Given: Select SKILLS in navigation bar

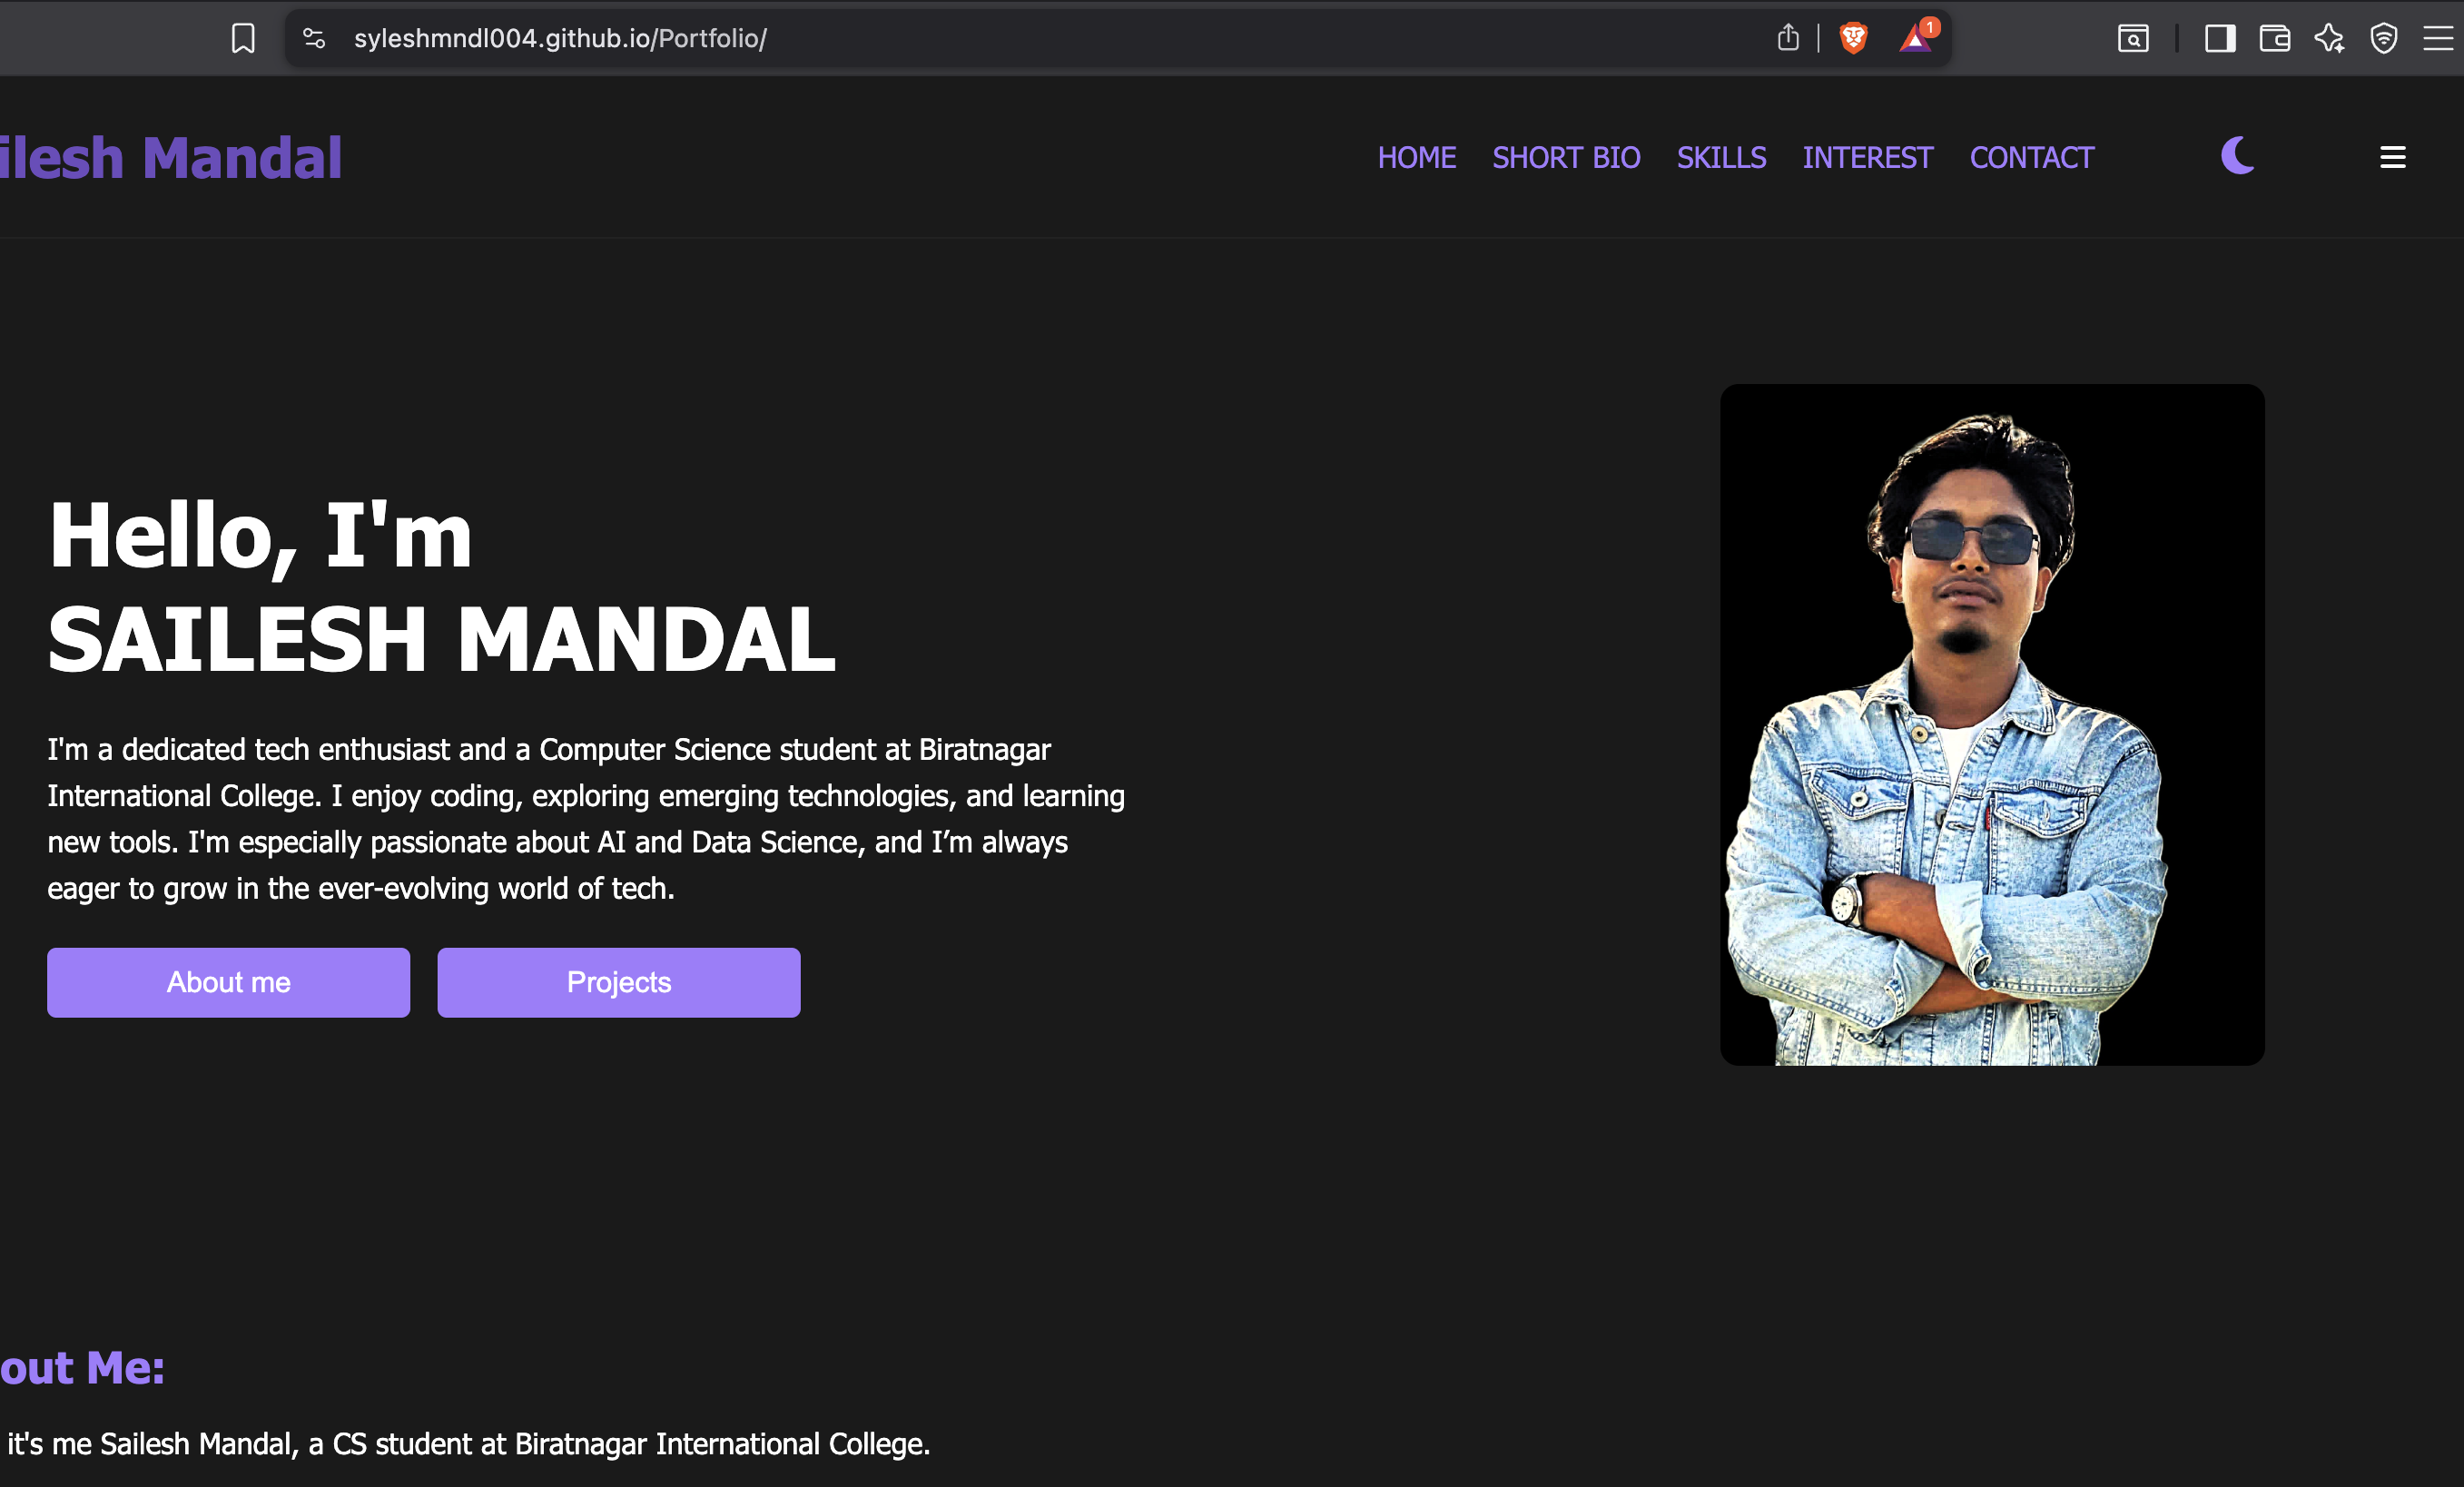Looking at the screenshot, I should tap(1721, 158).
